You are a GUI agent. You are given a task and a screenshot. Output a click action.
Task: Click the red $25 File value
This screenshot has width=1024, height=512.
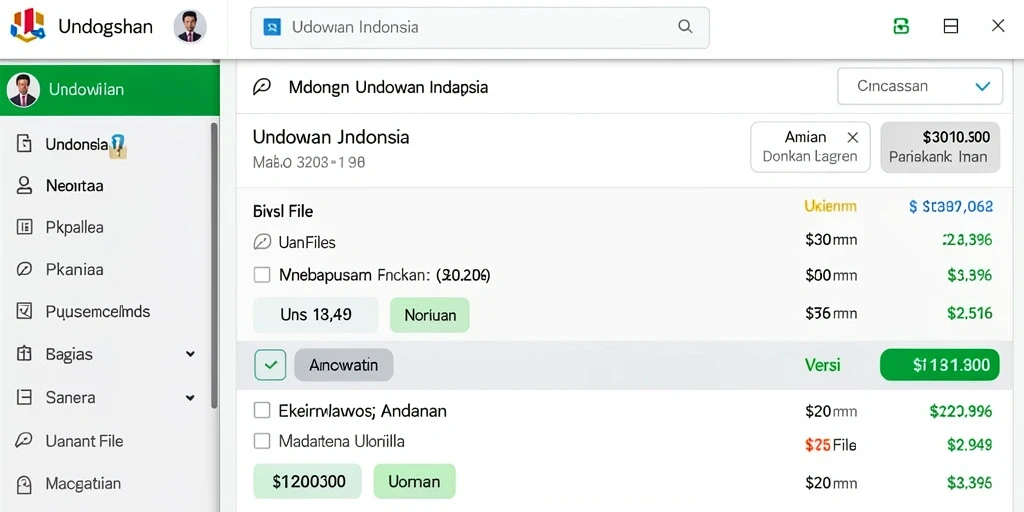click(x=831, y=445)
